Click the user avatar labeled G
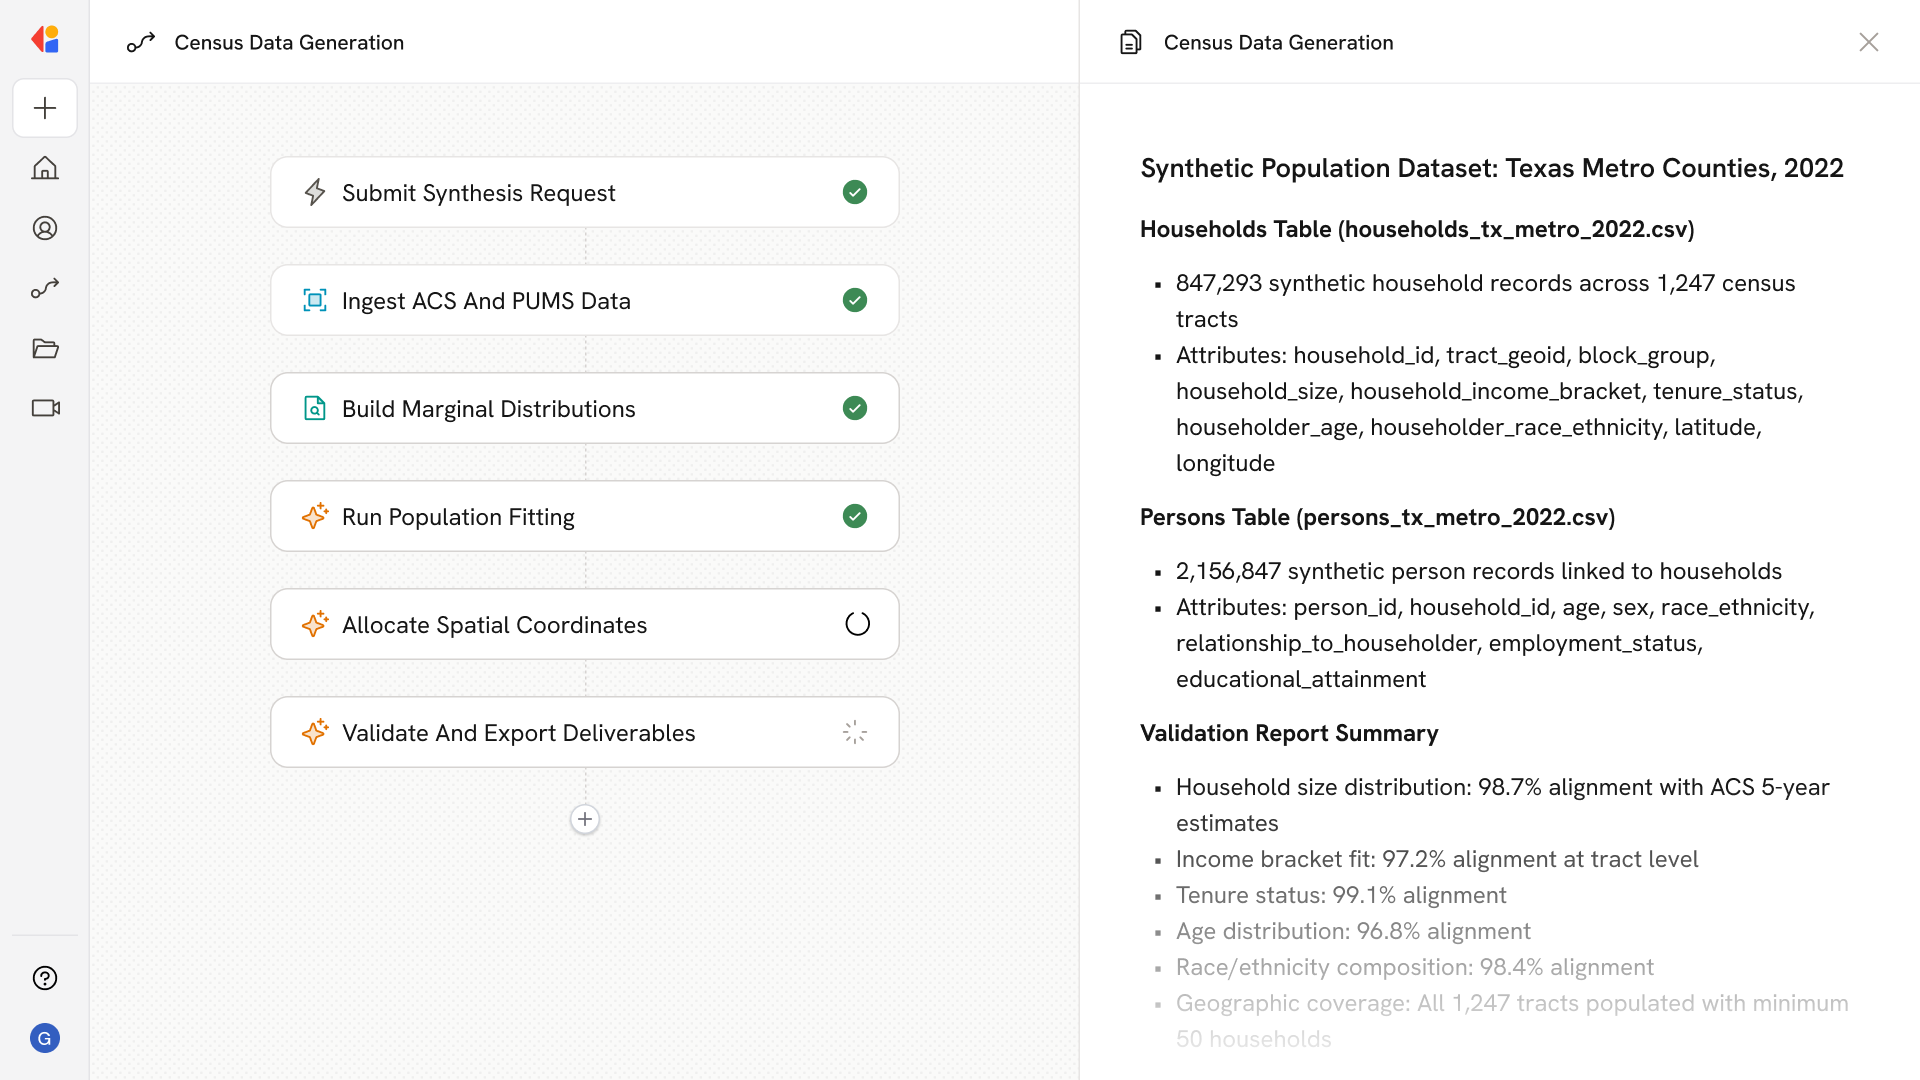This screenshot has height=1080, width=1920. pos(45,1038)
